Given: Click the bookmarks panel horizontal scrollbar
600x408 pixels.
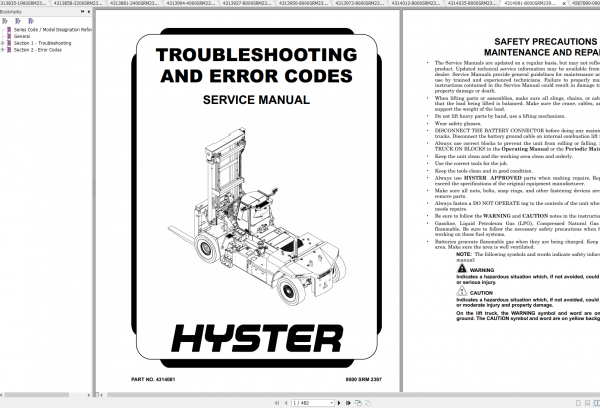Looking at the screenshot, I should click(x=36, y=395).
